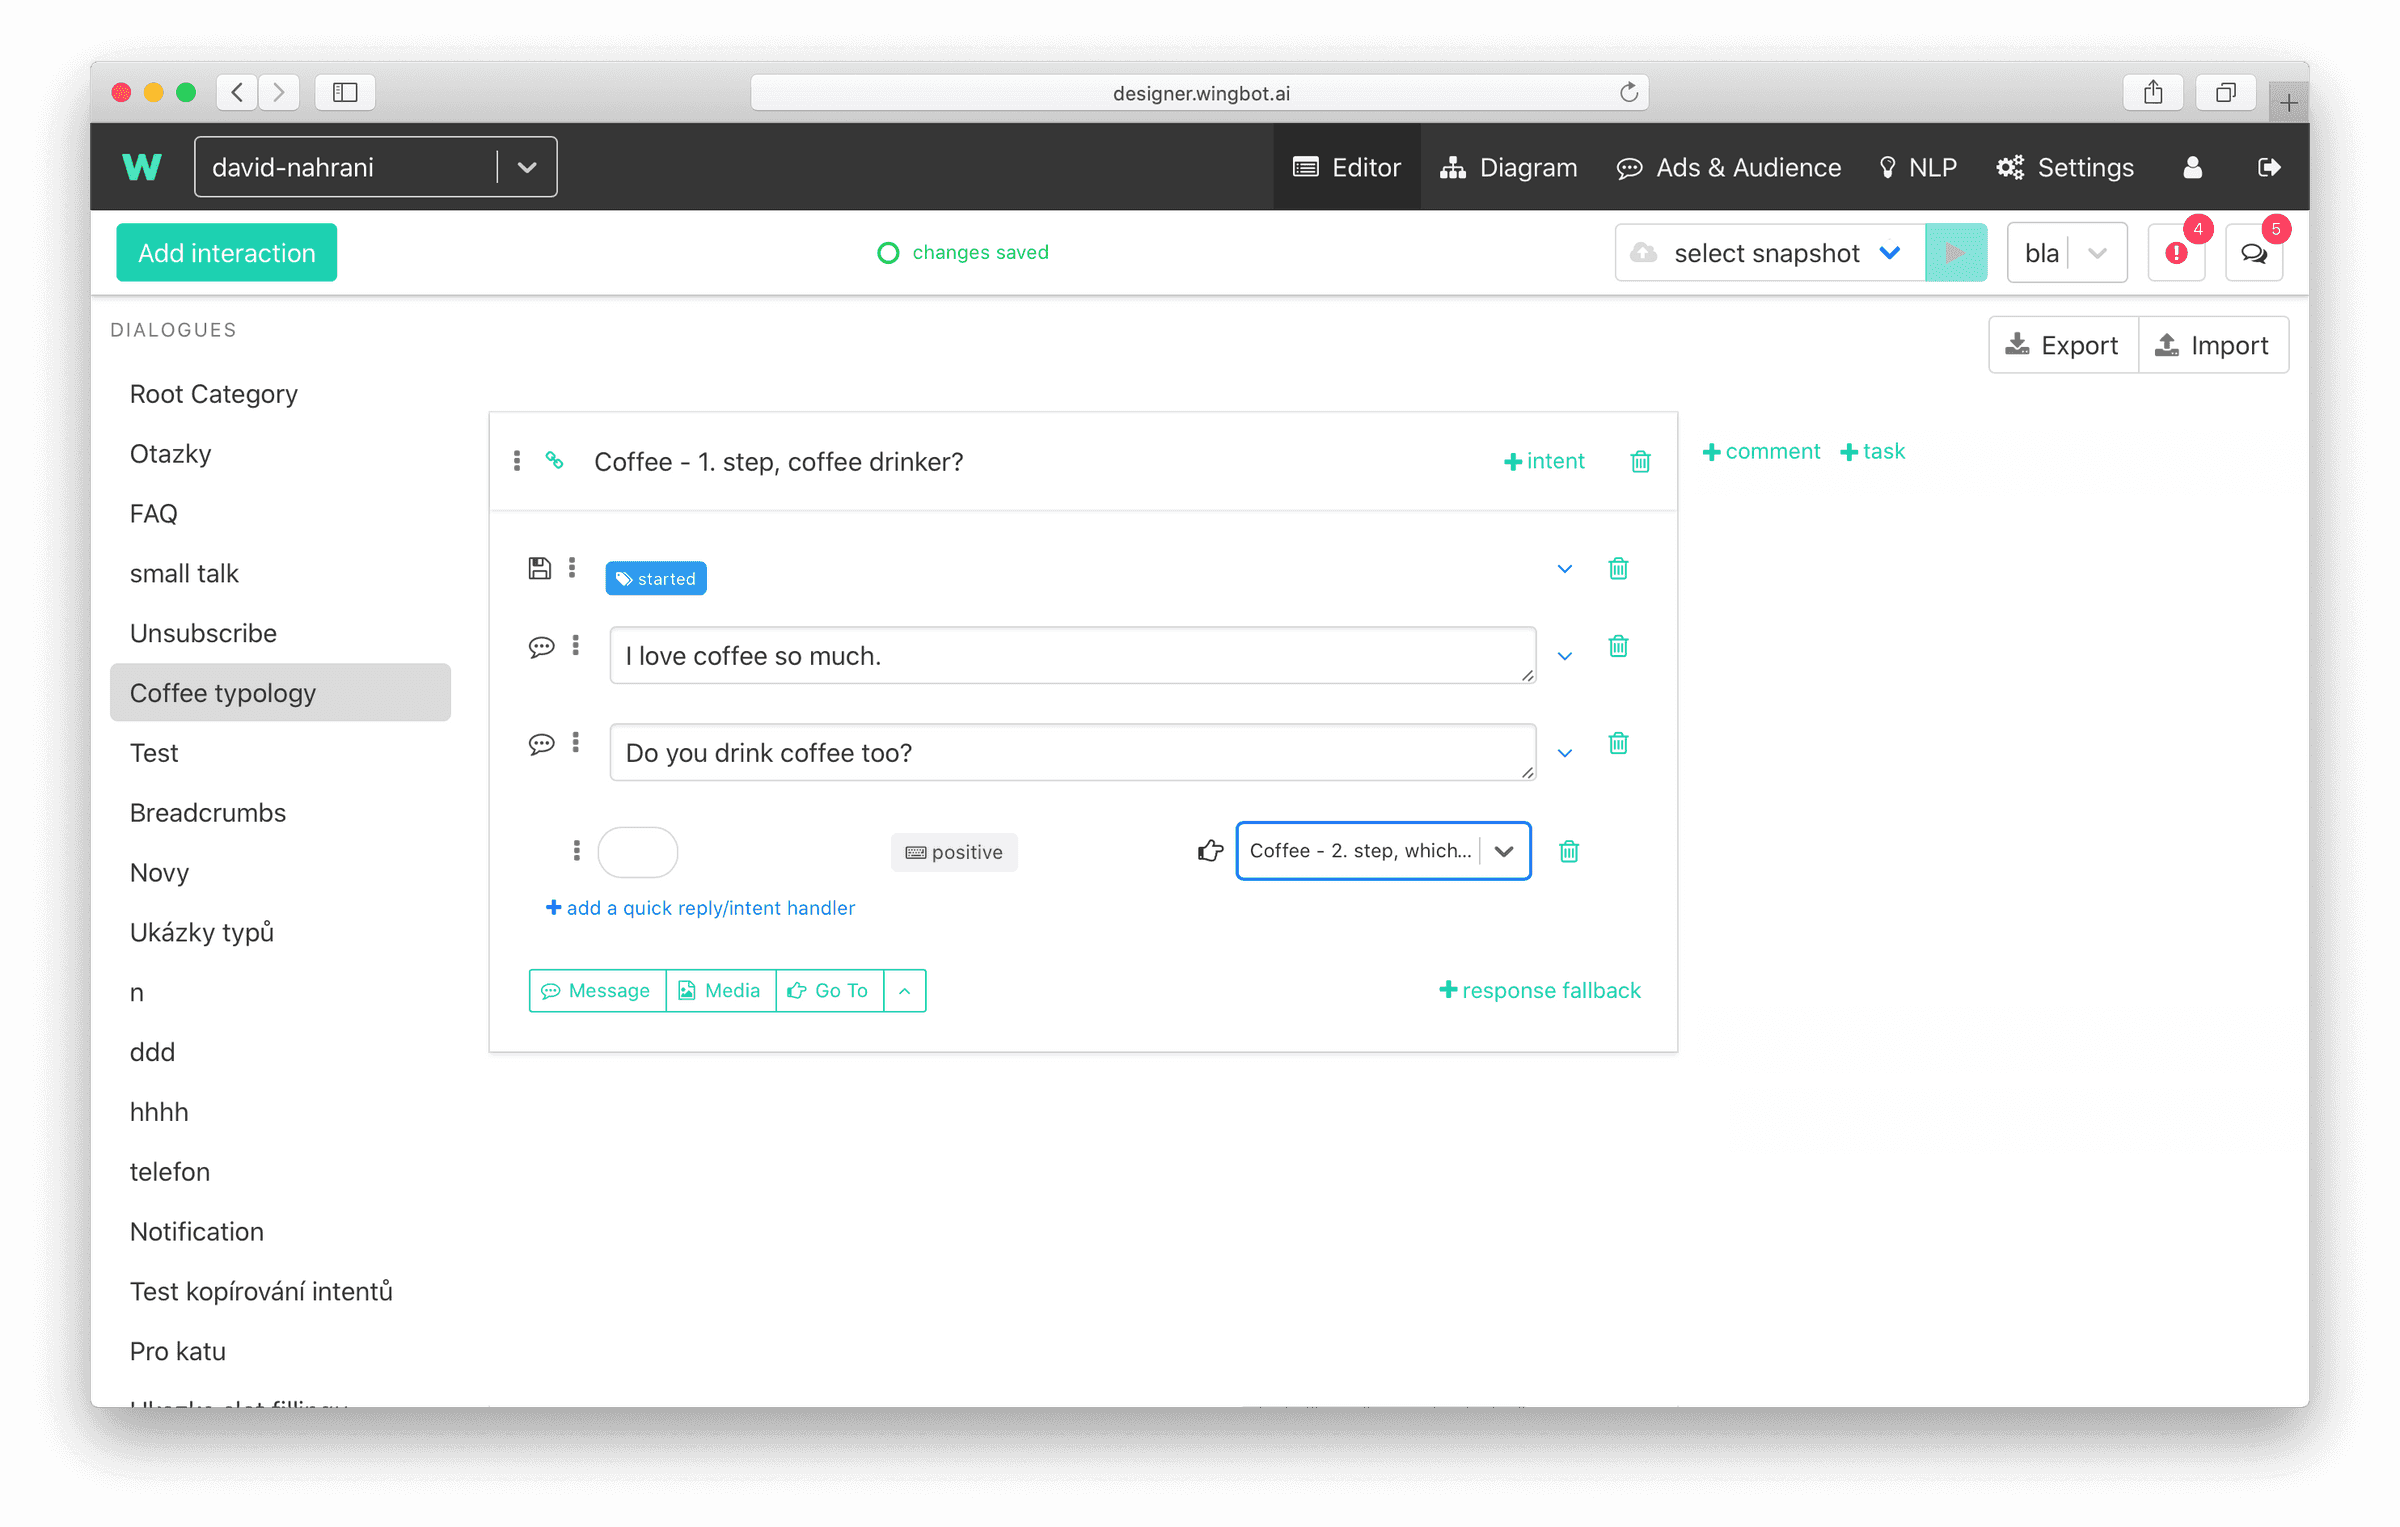2400x1527 pixels.
Task: Open the error notifications panel showing 4 issues
Action: [2177, 252]
